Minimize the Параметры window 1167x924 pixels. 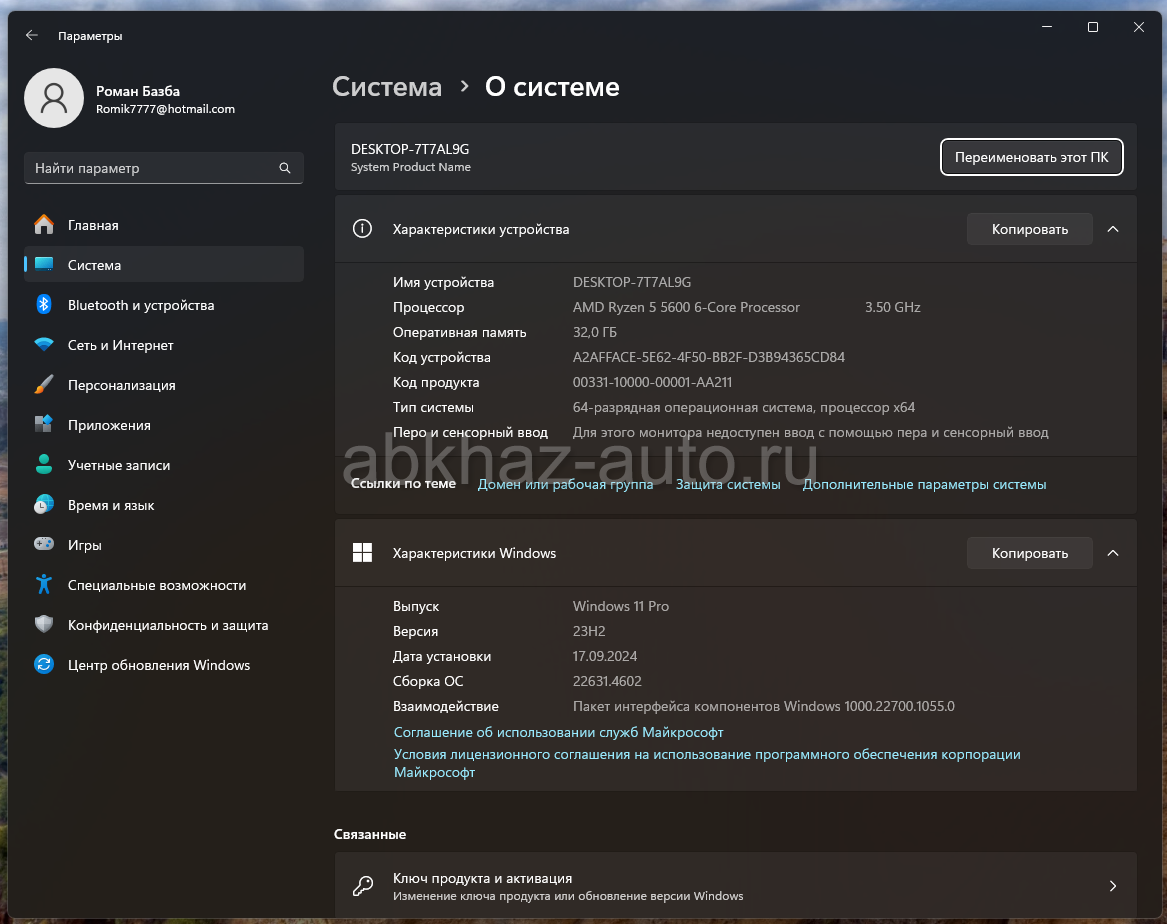coord(1047,28)
